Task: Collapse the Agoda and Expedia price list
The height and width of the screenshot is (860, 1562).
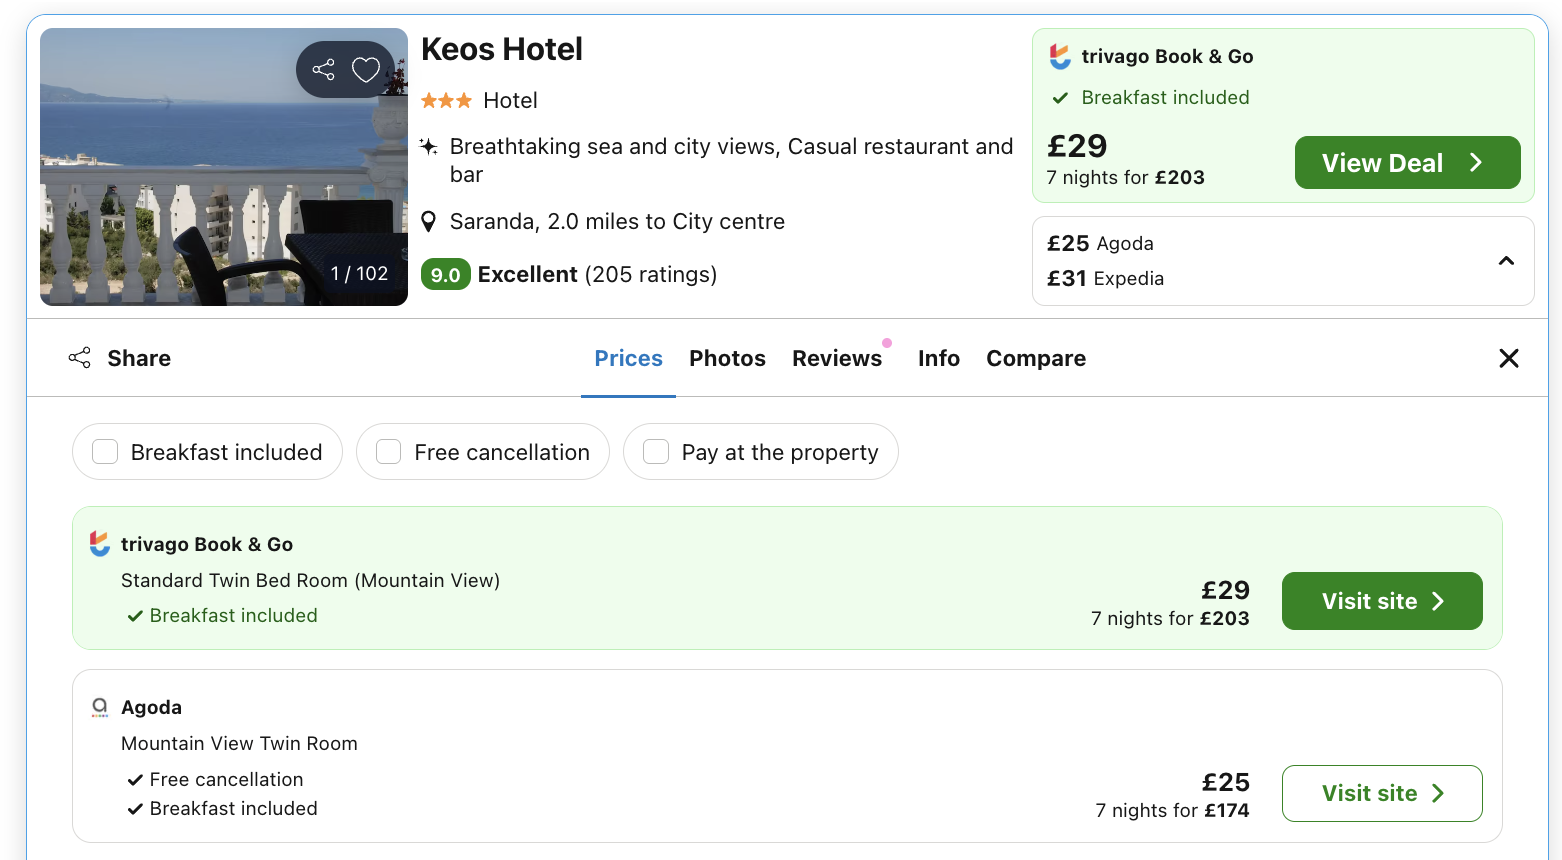Action: (x=1506, y=261)
